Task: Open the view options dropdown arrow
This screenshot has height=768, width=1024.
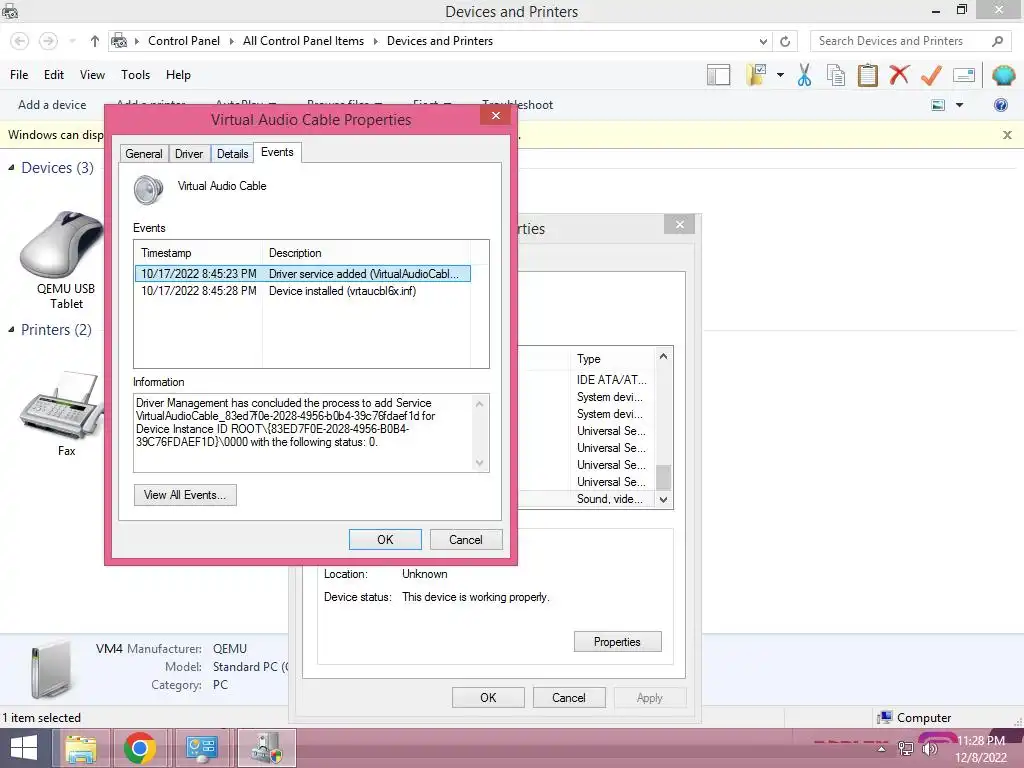Action: pyautogui.click(x=959, y=104)
